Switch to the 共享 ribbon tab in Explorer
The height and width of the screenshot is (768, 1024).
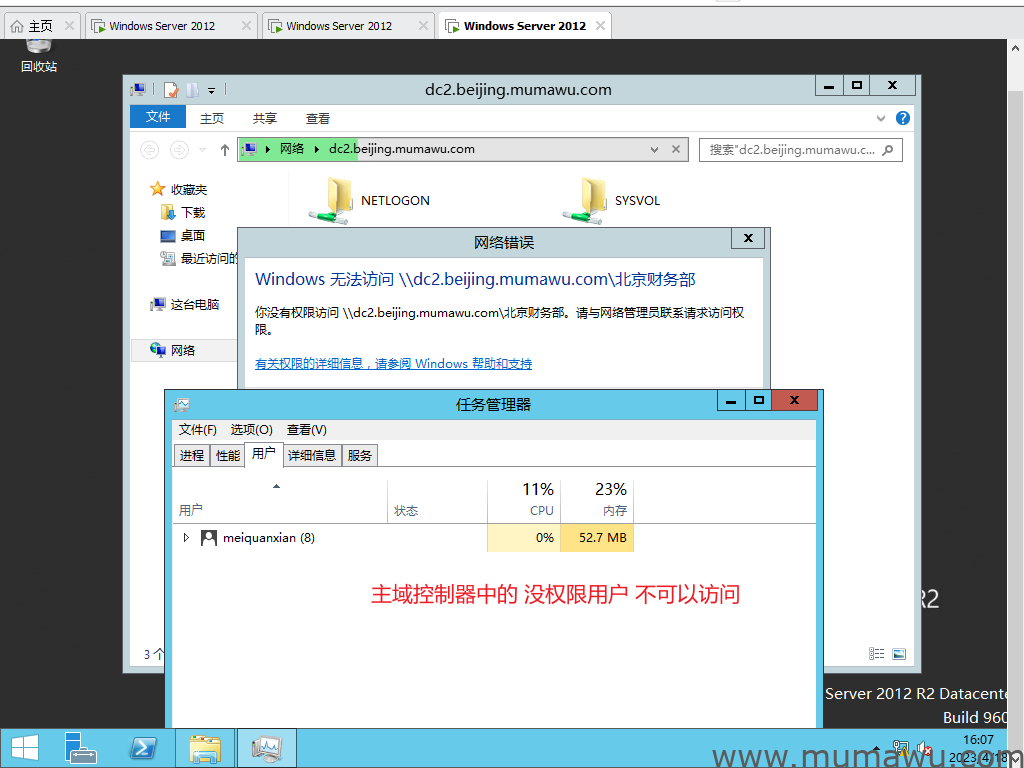coord(264,117)
